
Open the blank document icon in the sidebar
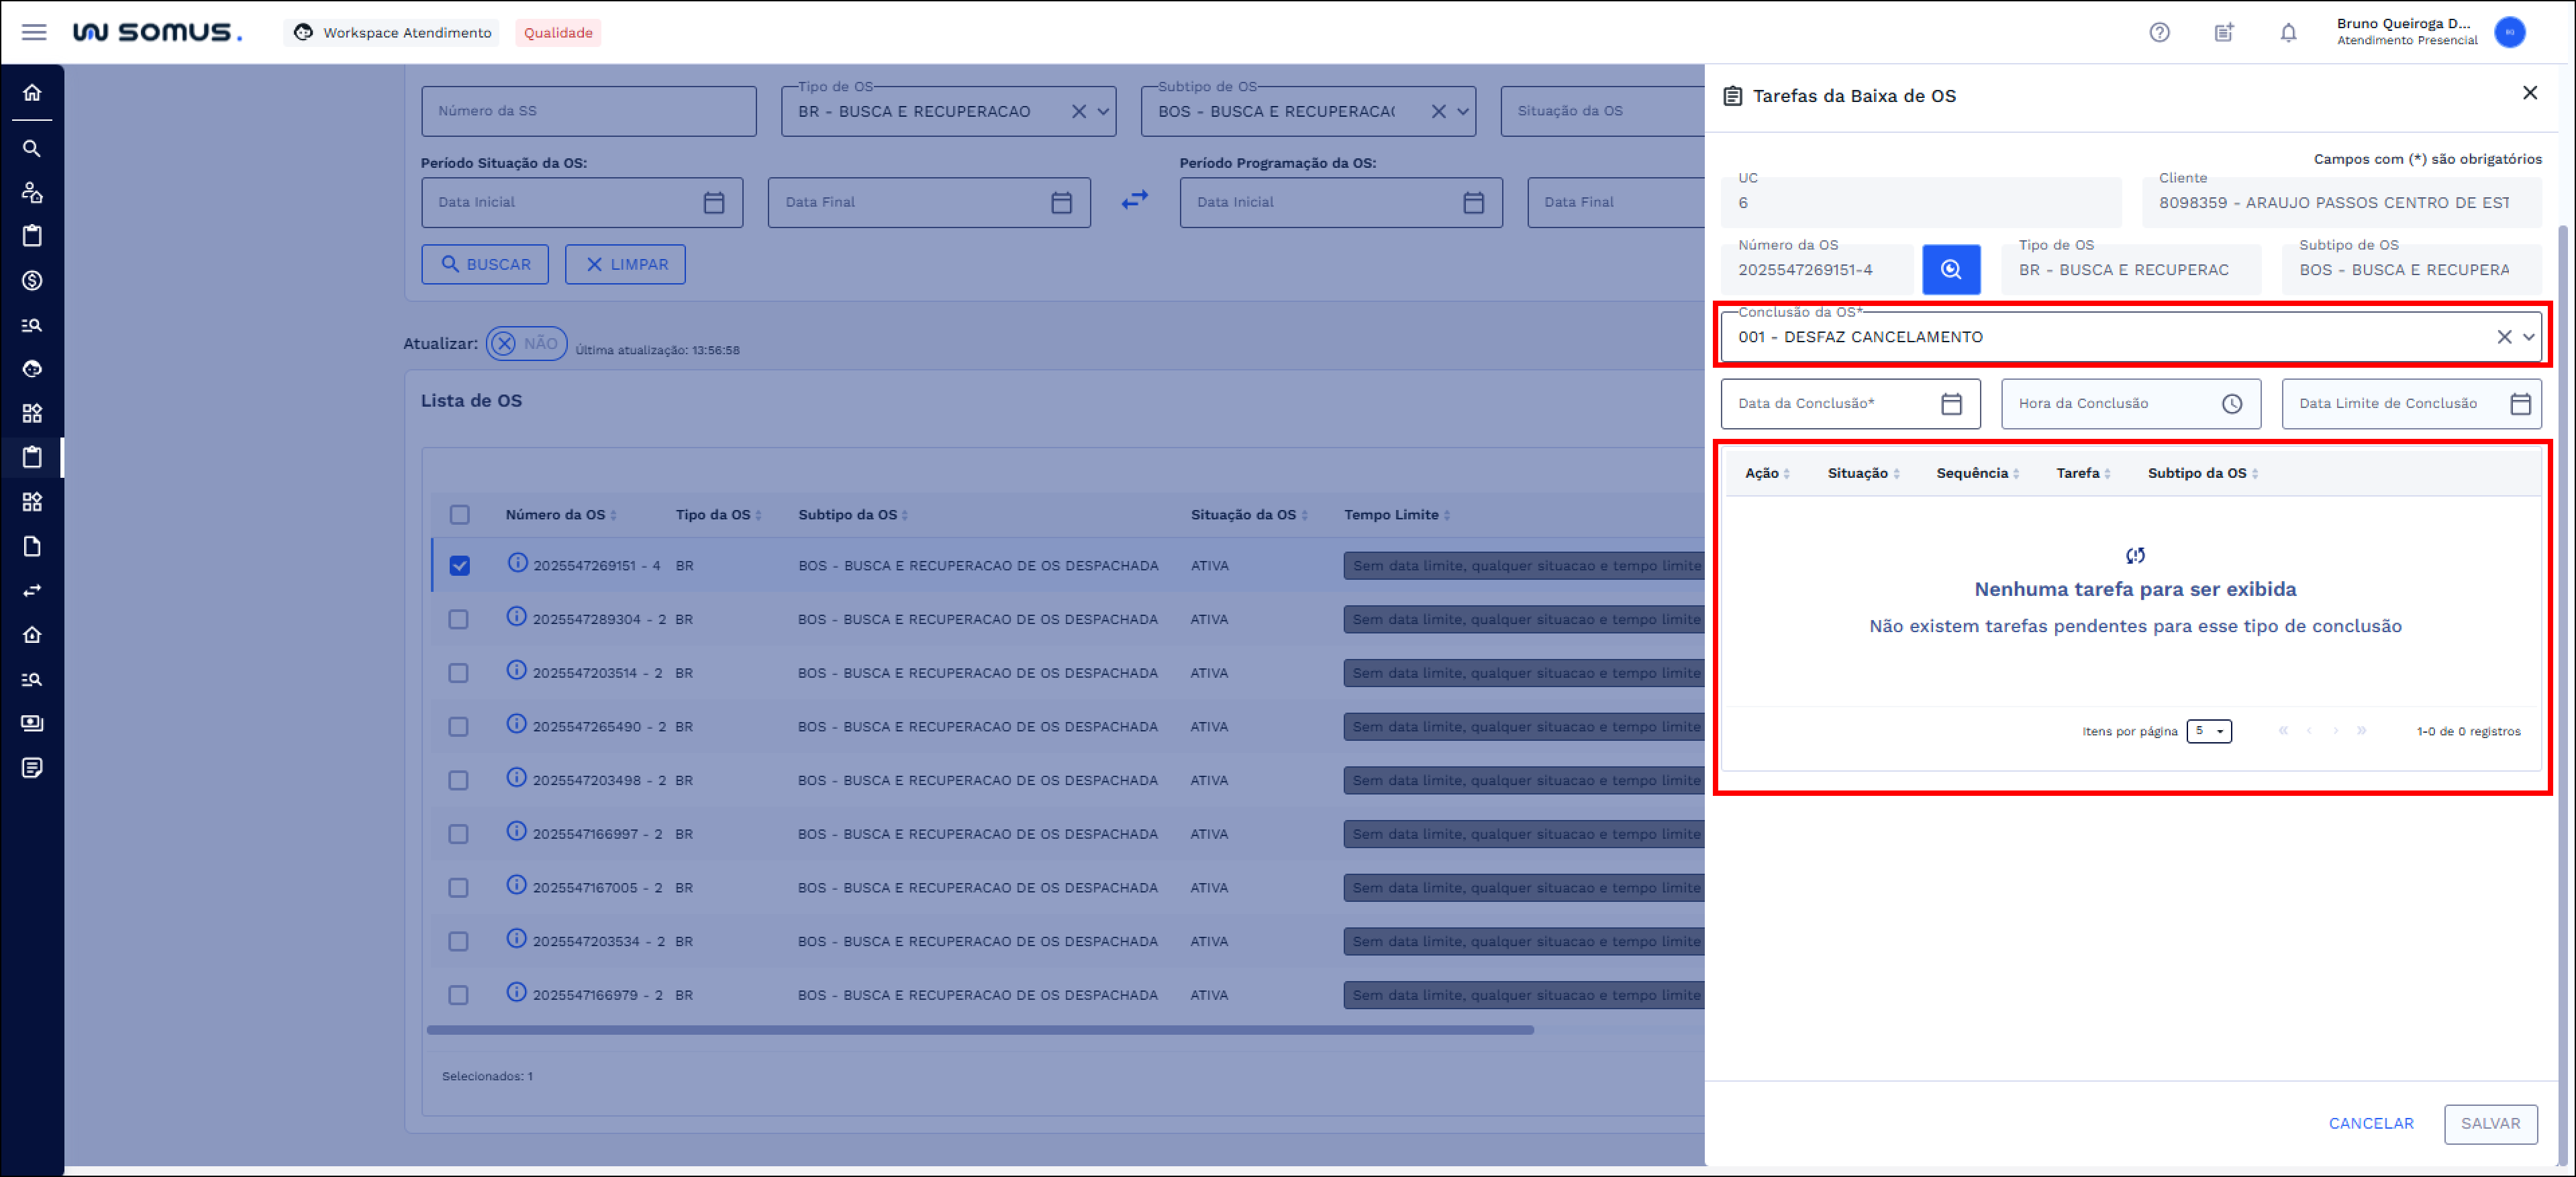pos(32,546)
